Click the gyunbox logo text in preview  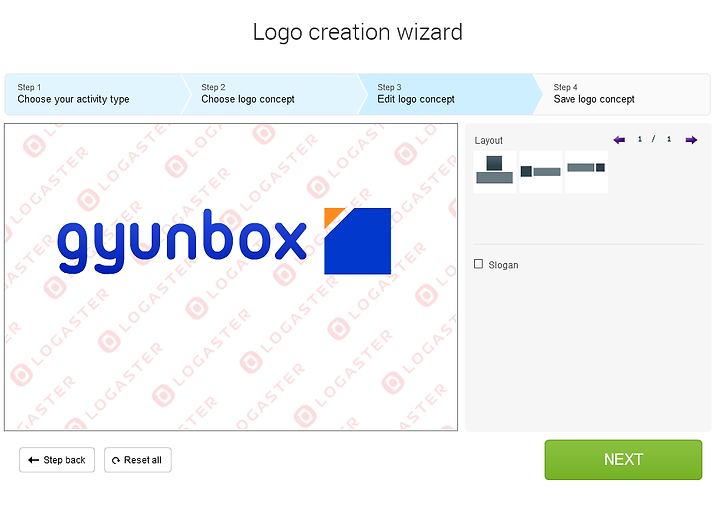pos(182,241)
